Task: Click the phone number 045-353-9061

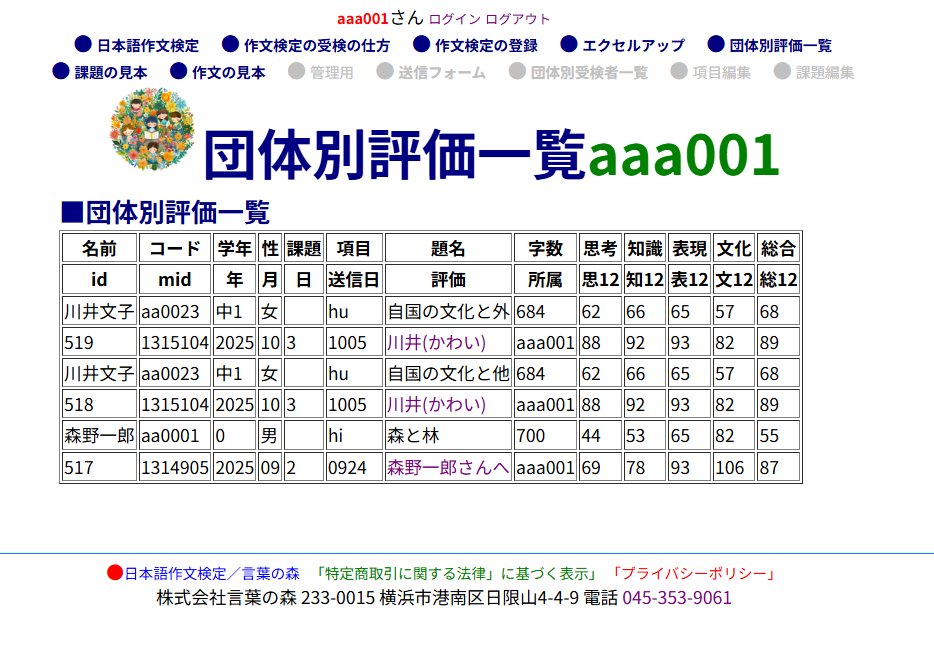Action: [677, 598]
